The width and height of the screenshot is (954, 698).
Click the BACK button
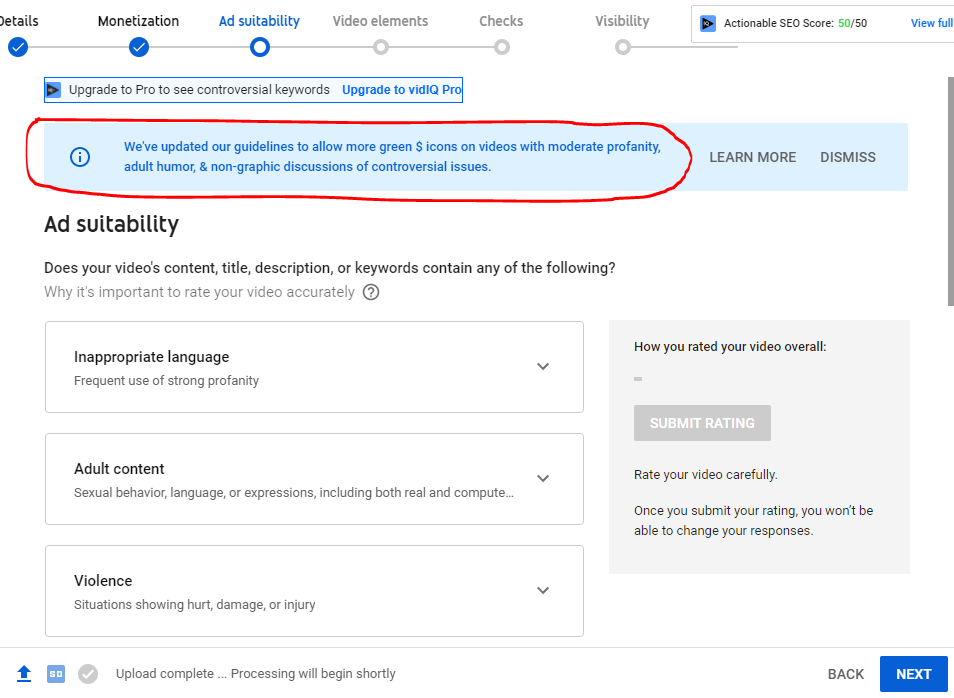[x=846, y=674]
